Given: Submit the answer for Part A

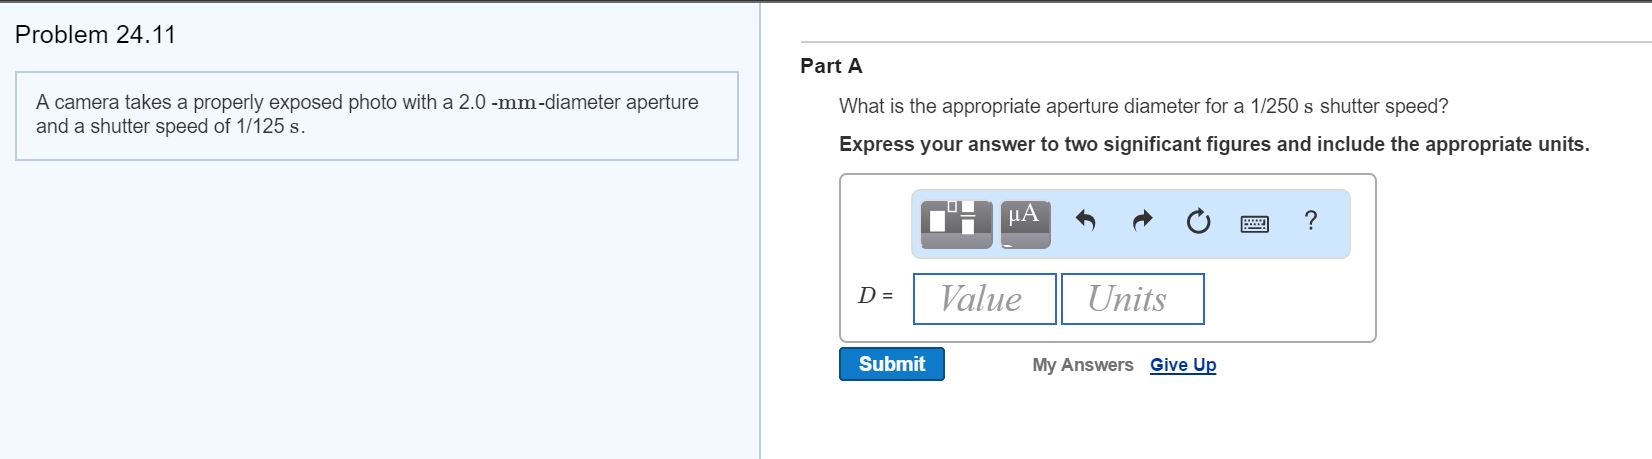Looking at the screenshot, I should coord(891,364).
